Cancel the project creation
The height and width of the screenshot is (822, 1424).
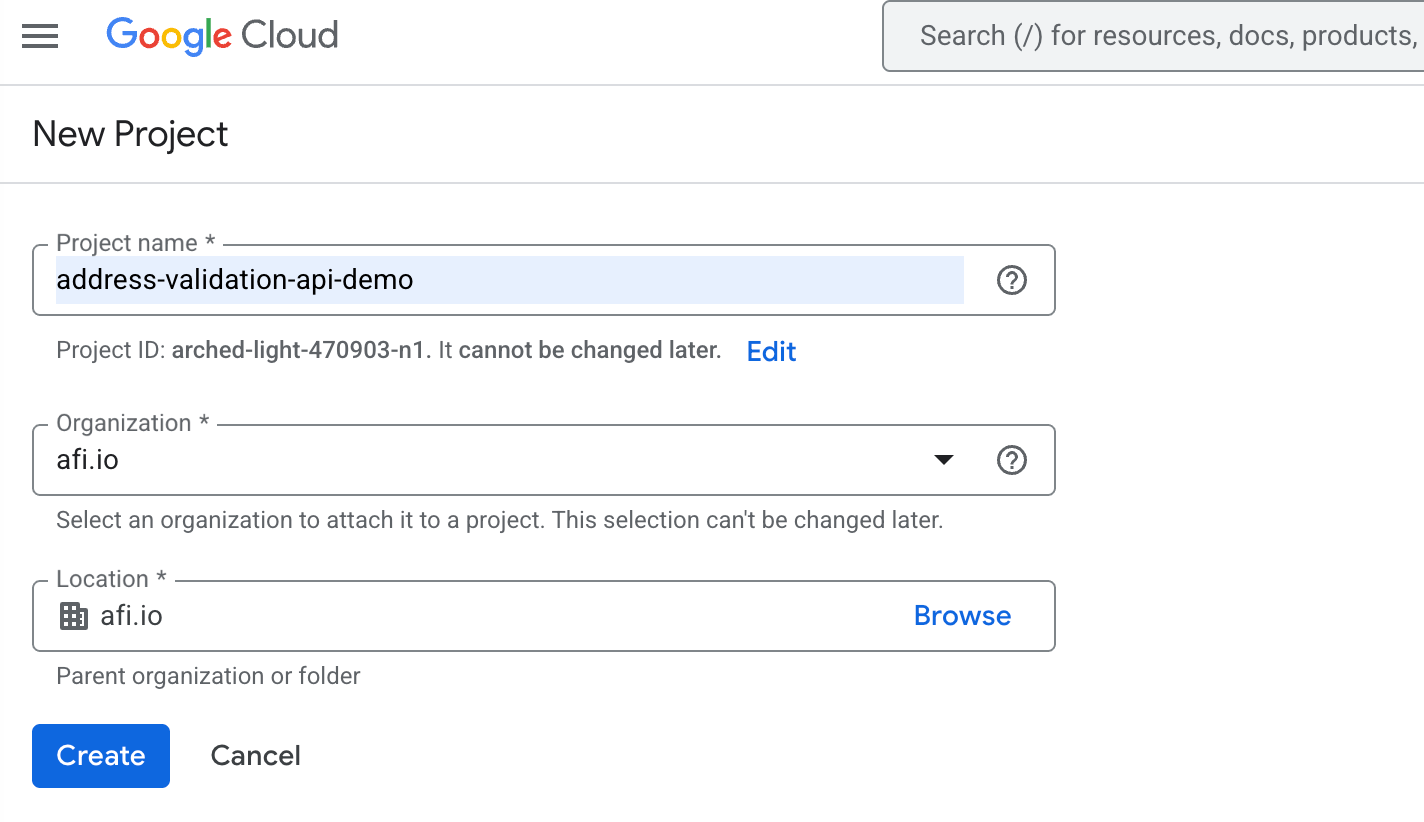[255, 756]
